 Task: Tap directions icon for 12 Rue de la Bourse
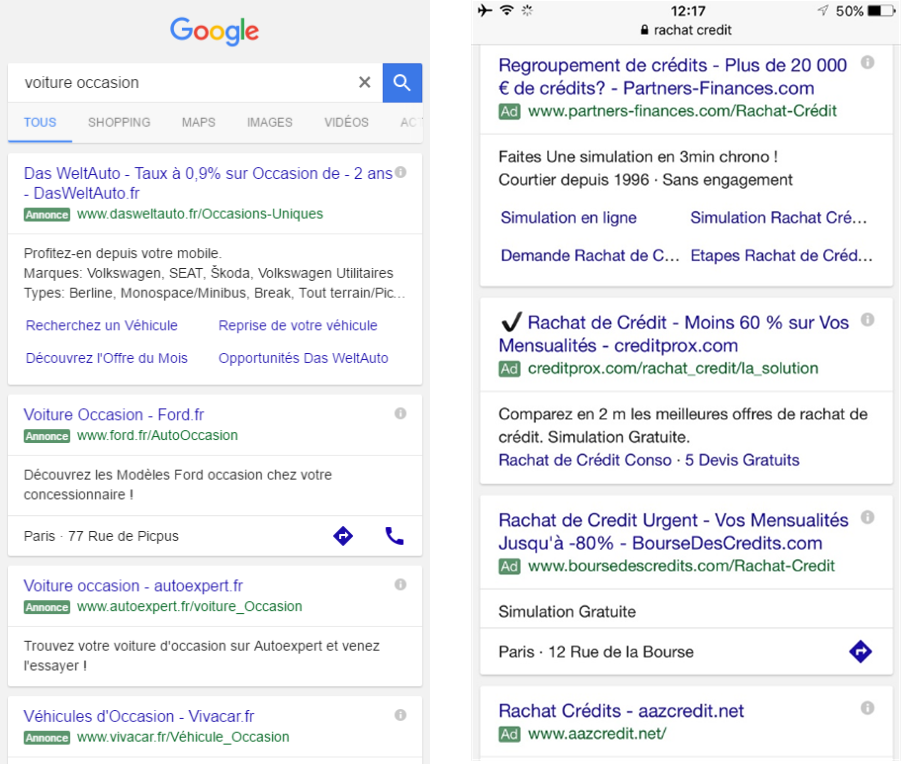861,651
